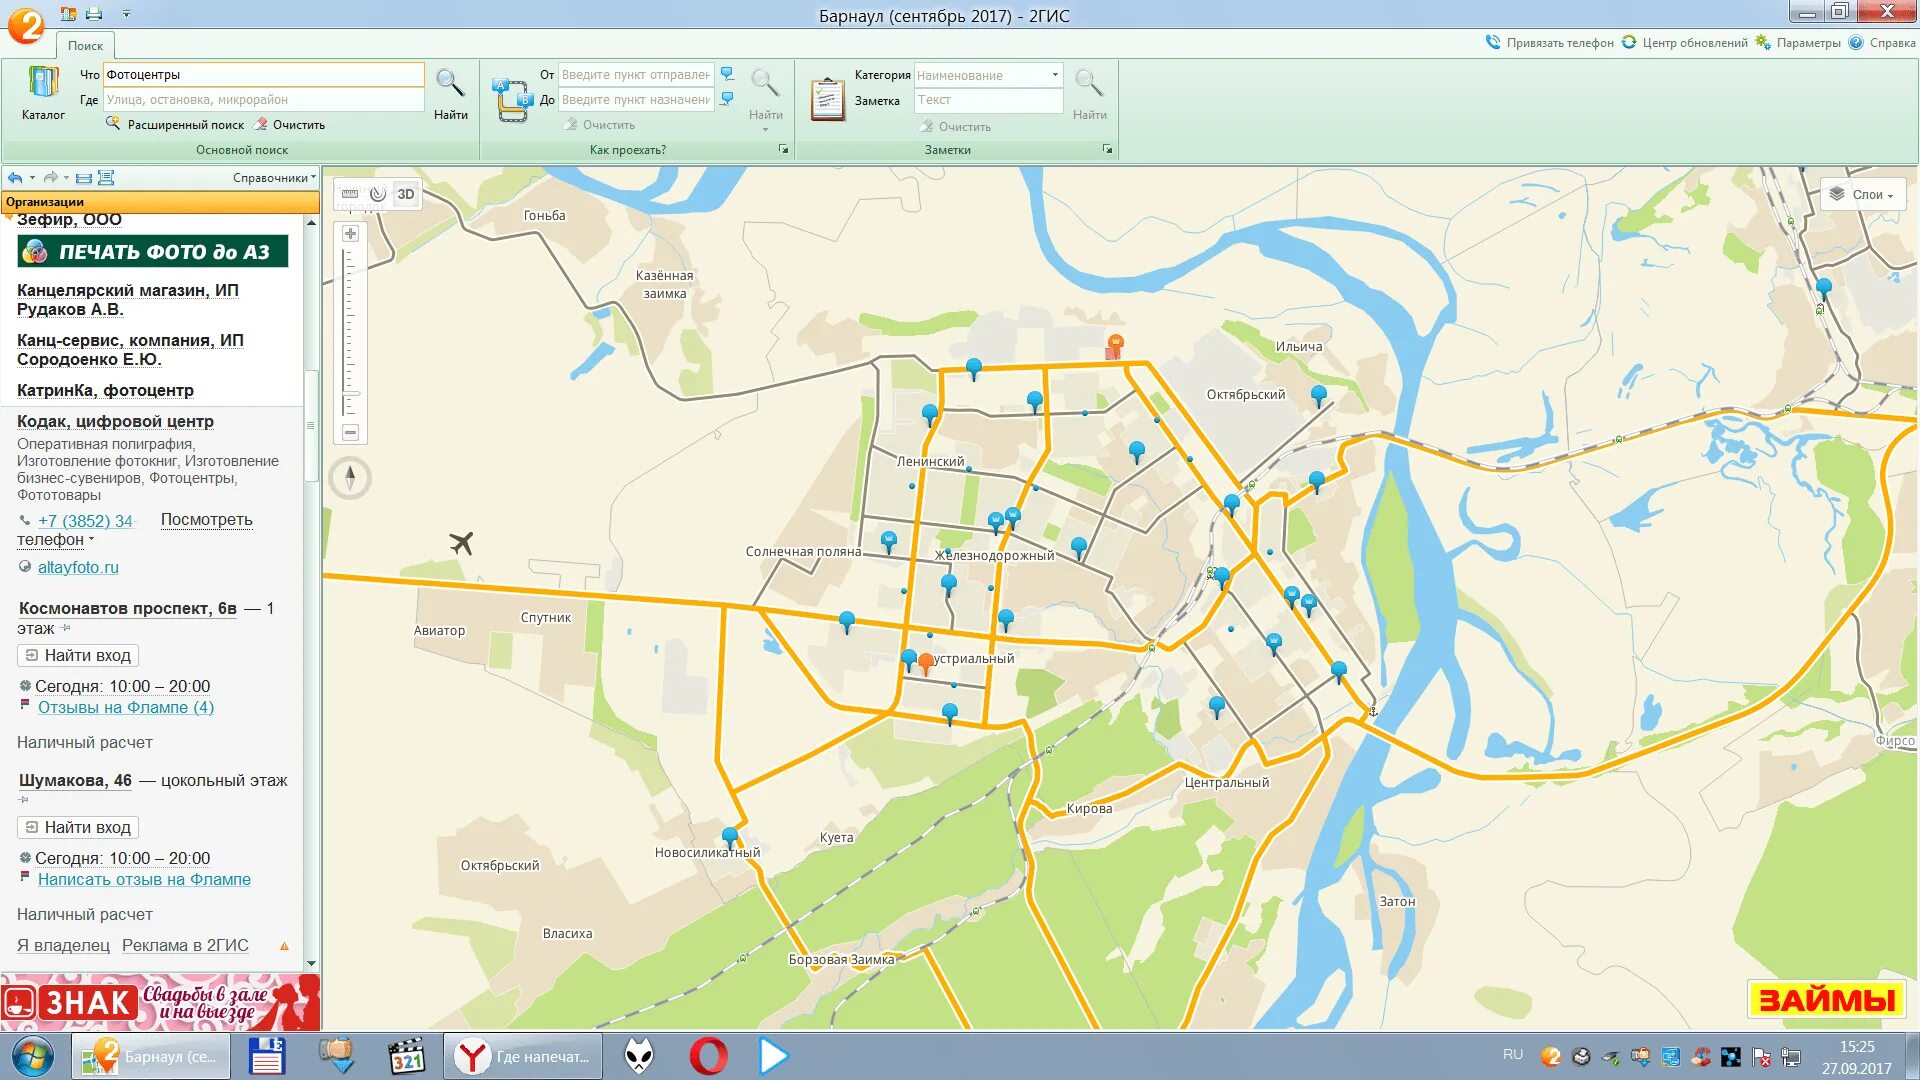The height and width of the screenshot is (1080, 1920).
Task: Select the radius search tool on the map
Action: (377, 194)
